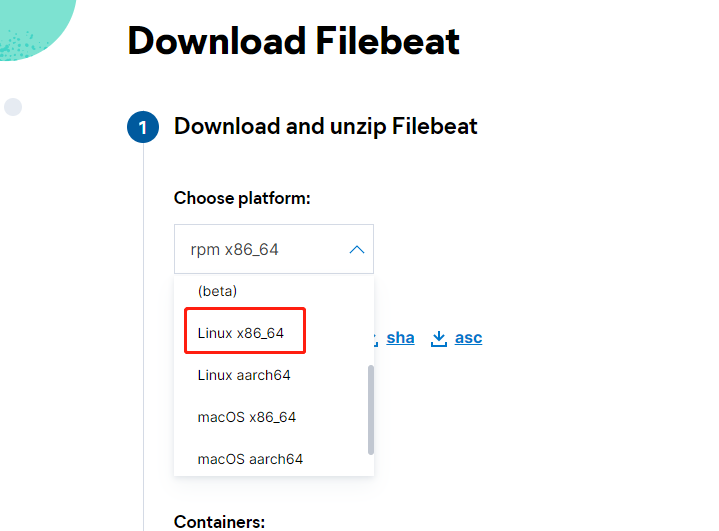Open the sha checksum link
This screenshot has height=531, width=719.
pyautogui.click(x=400, y=338)
